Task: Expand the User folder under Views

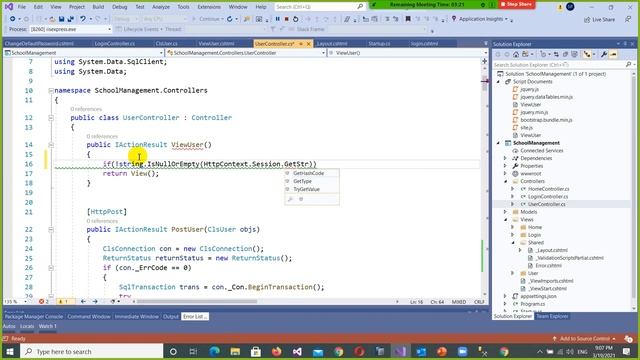Action: point(513,273)
